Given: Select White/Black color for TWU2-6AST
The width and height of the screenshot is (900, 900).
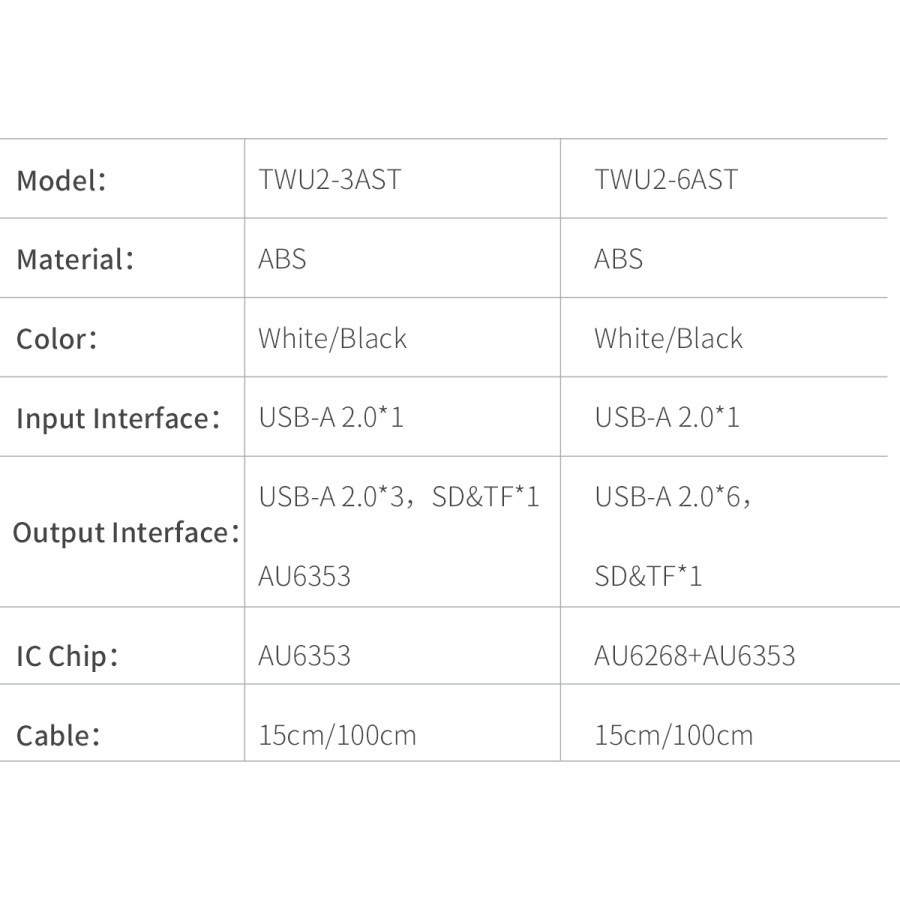Looking at the screenshot, I should 668,338.
